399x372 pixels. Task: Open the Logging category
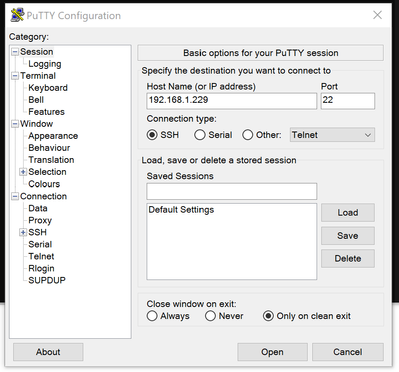[45, 64]
